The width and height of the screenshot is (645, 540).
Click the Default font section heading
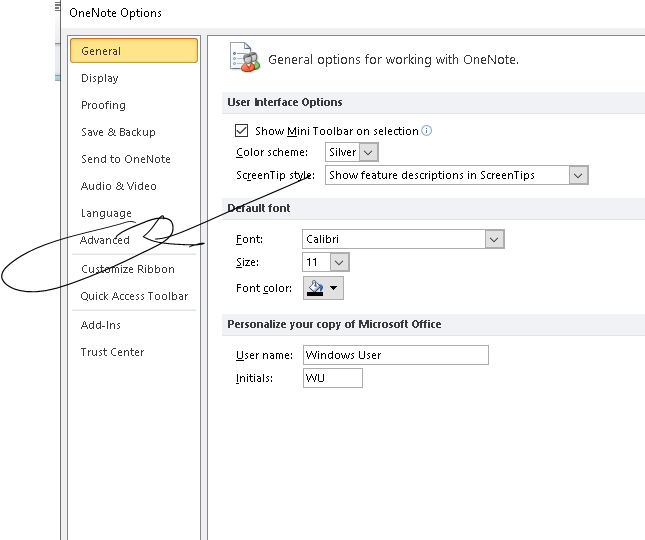click(259, 208)
